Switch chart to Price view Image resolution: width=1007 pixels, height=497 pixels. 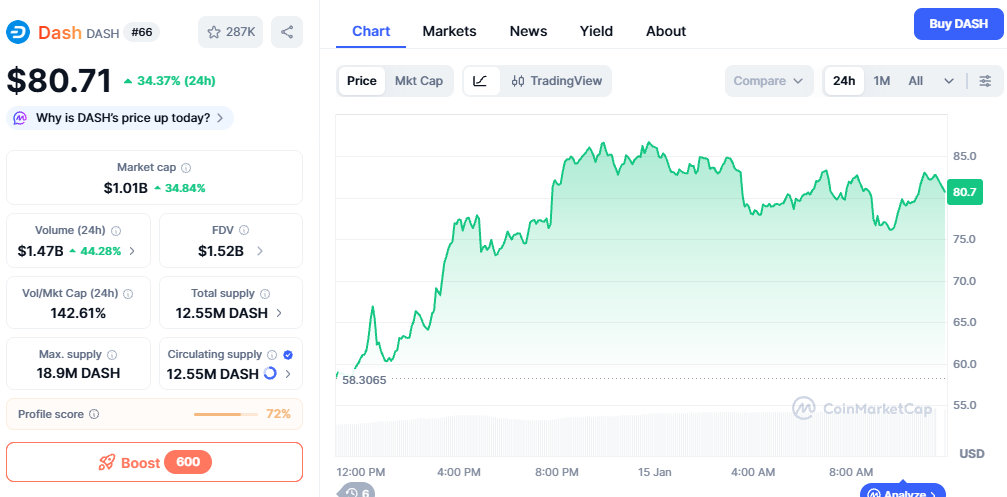pyautogui.click(x=362, y=81)
